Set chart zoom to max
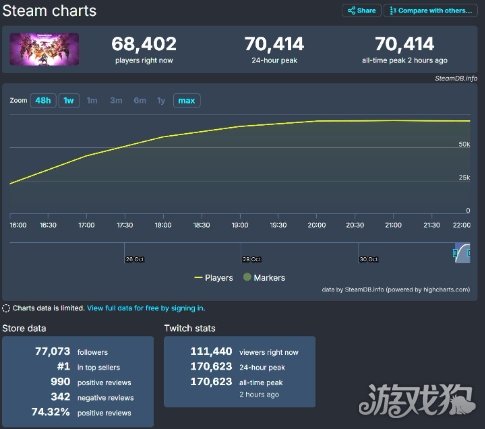485x429 pixels. click(187, 100)
